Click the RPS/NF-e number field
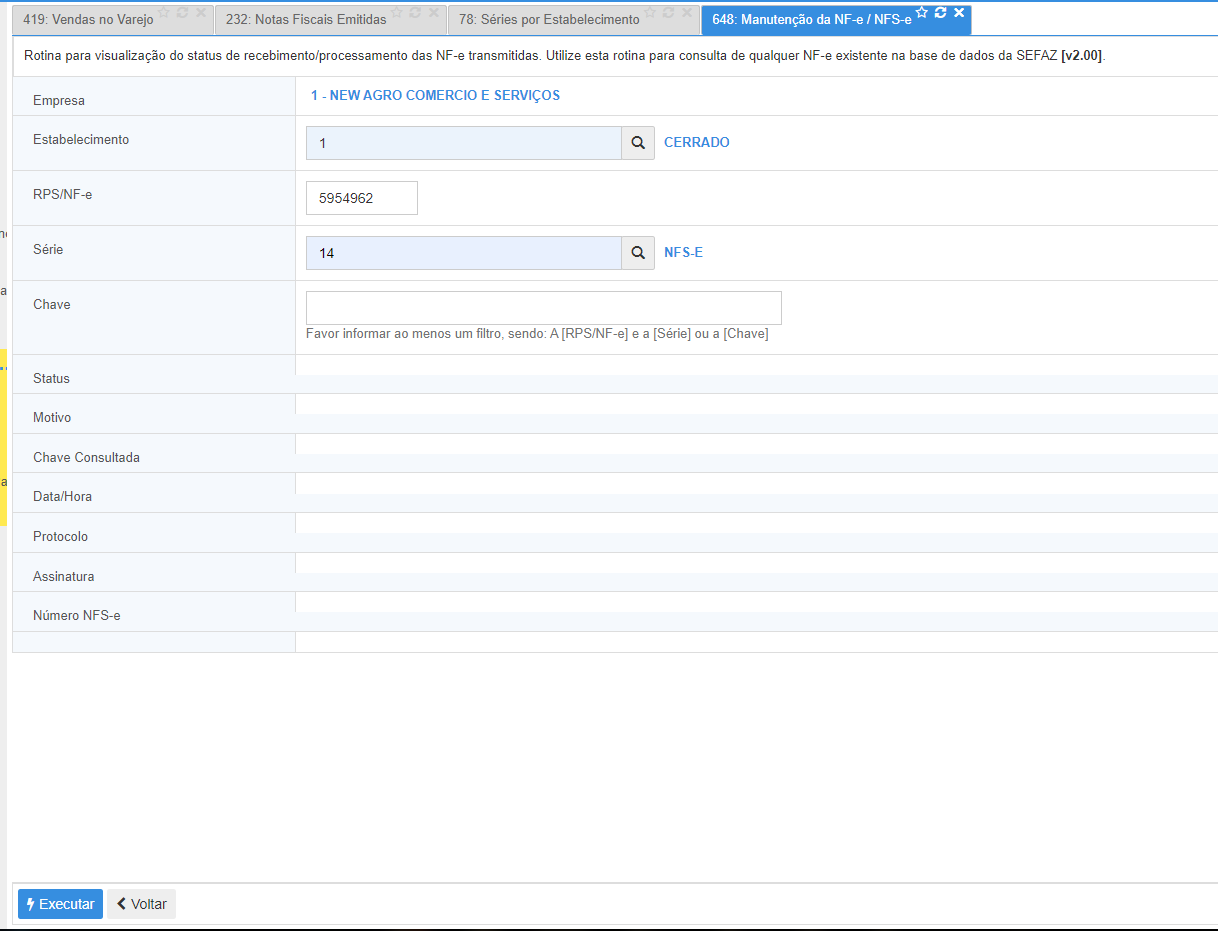The image size is (1218, 931). tap(362, 198)
